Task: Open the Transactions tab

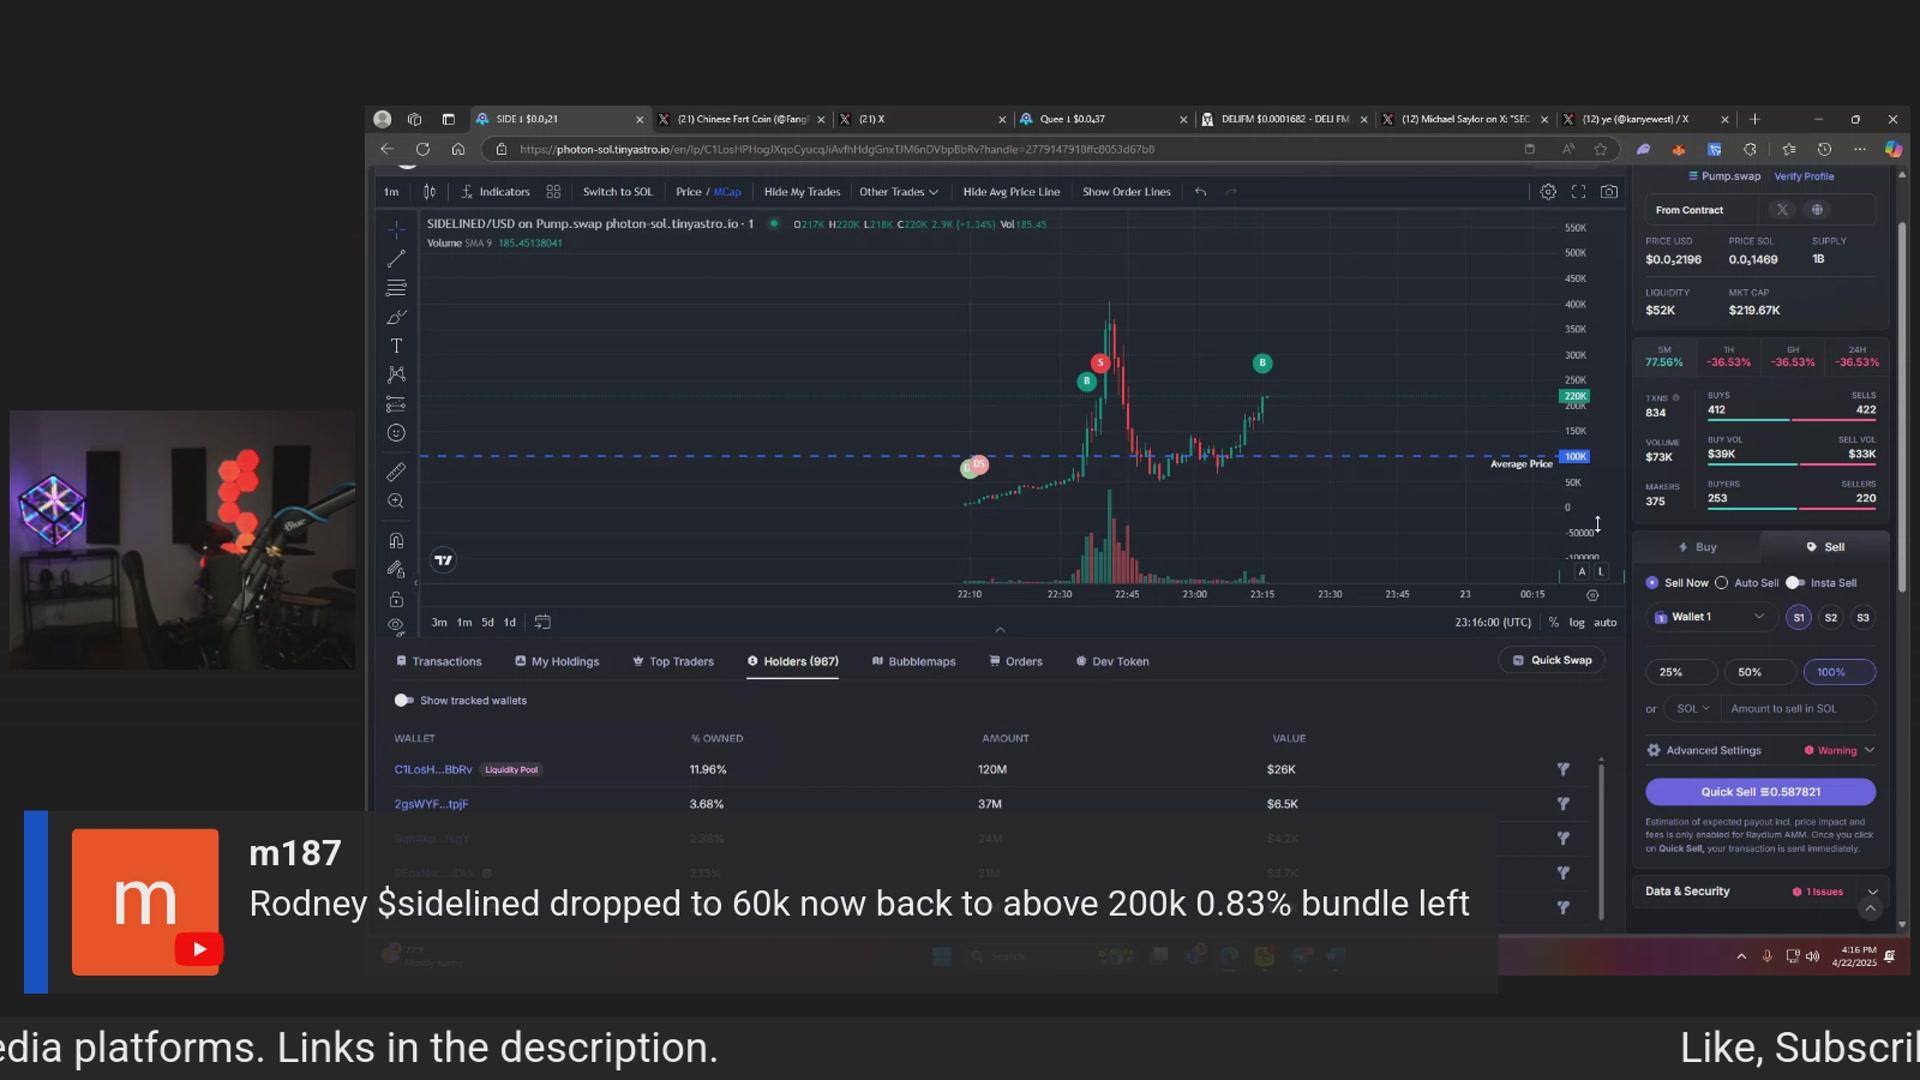Action: point(439,661)
